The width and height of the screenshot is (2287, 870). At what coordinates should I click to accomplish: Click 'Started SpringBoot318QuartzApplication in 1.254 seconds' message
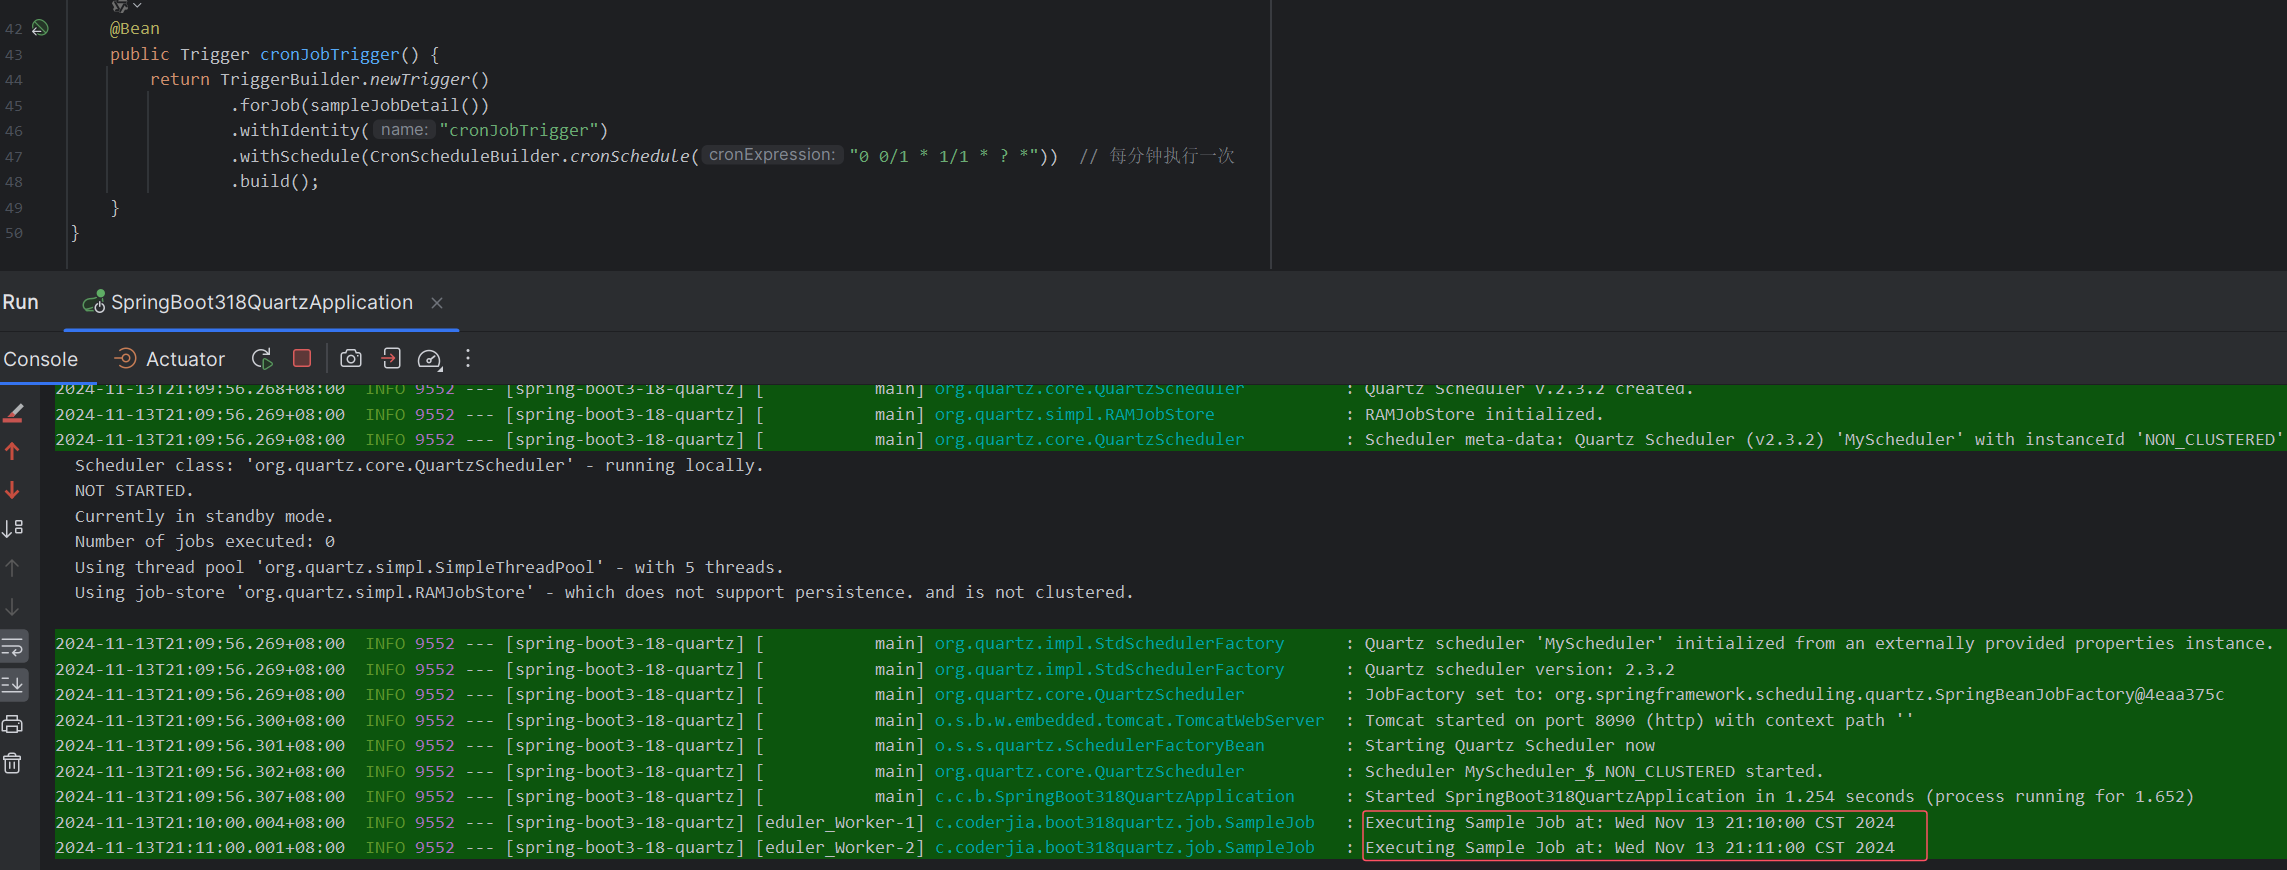[x=1779, y=796]
